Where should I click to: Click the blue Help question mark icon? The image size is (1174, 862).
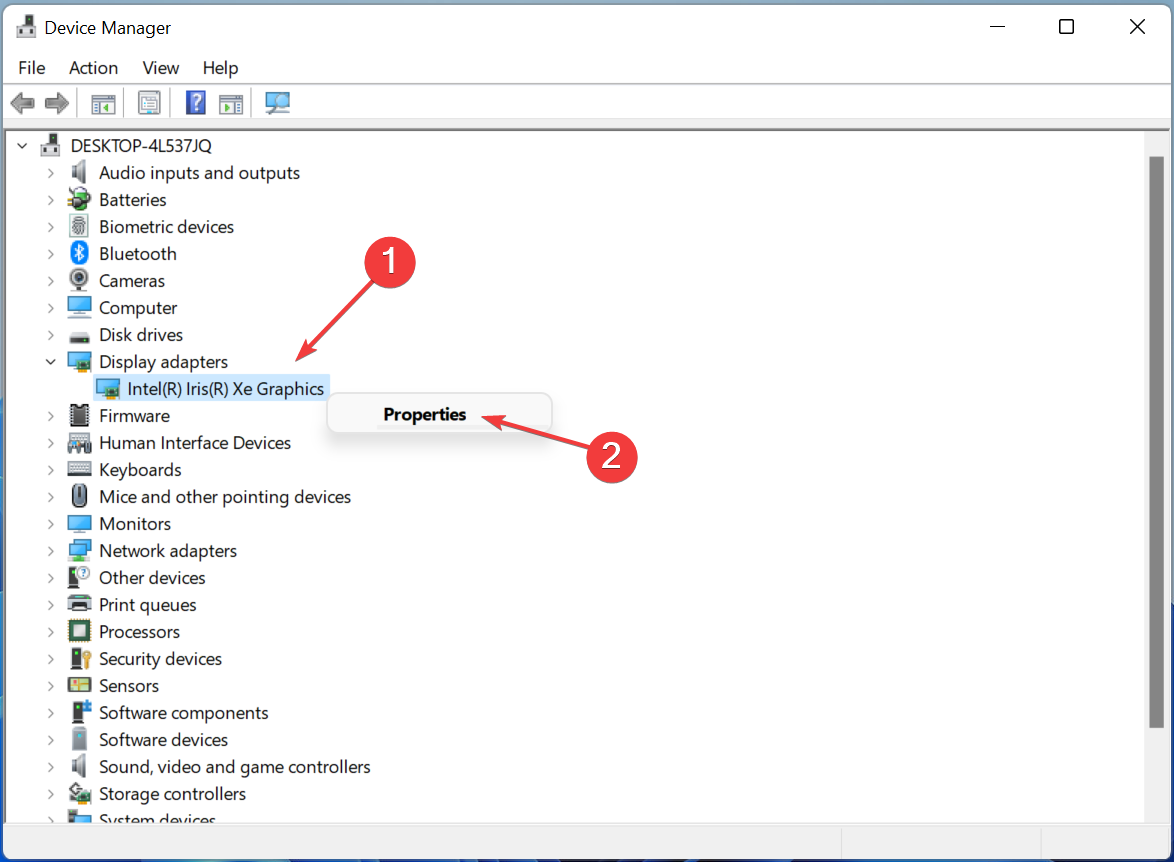pyautogui.click(x=195, y=103)
